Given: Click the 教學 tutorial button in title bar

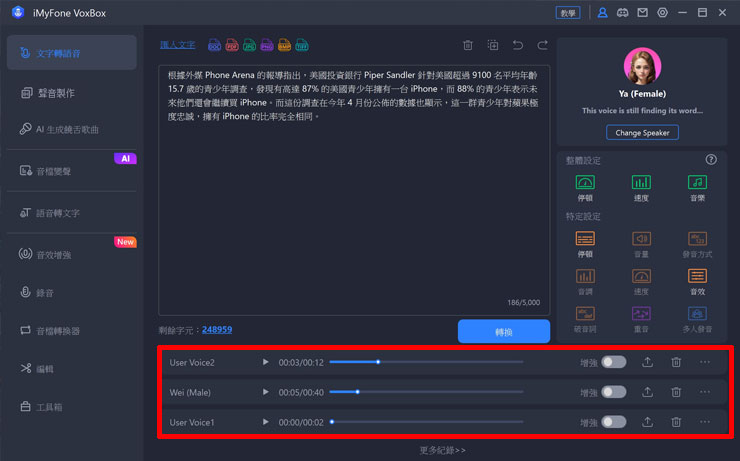Looking at the screenshot, I should click(568, 13).
